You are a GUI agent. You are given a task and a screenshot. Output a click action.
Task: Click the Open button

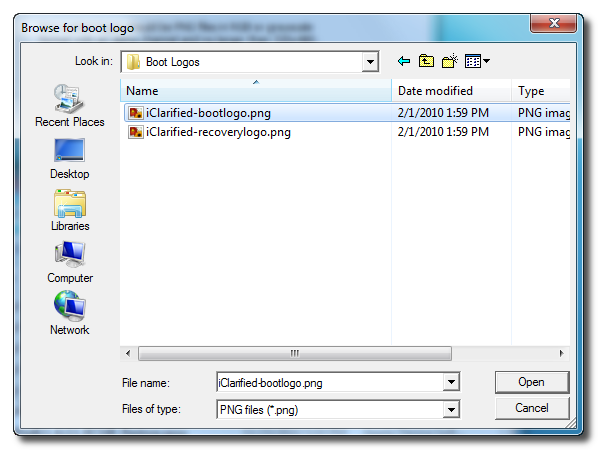tap(532, 382)
